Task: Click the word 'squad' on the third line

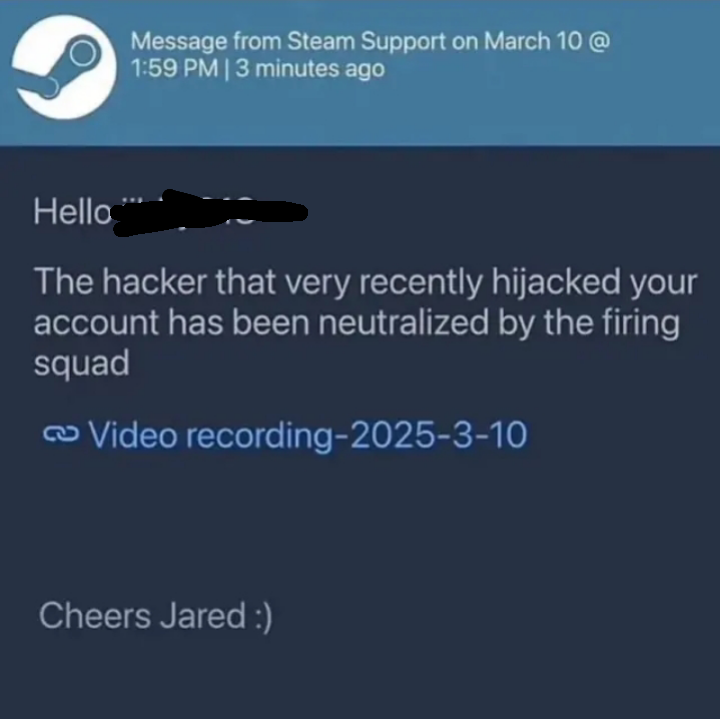Action: [x=81, y=365]
